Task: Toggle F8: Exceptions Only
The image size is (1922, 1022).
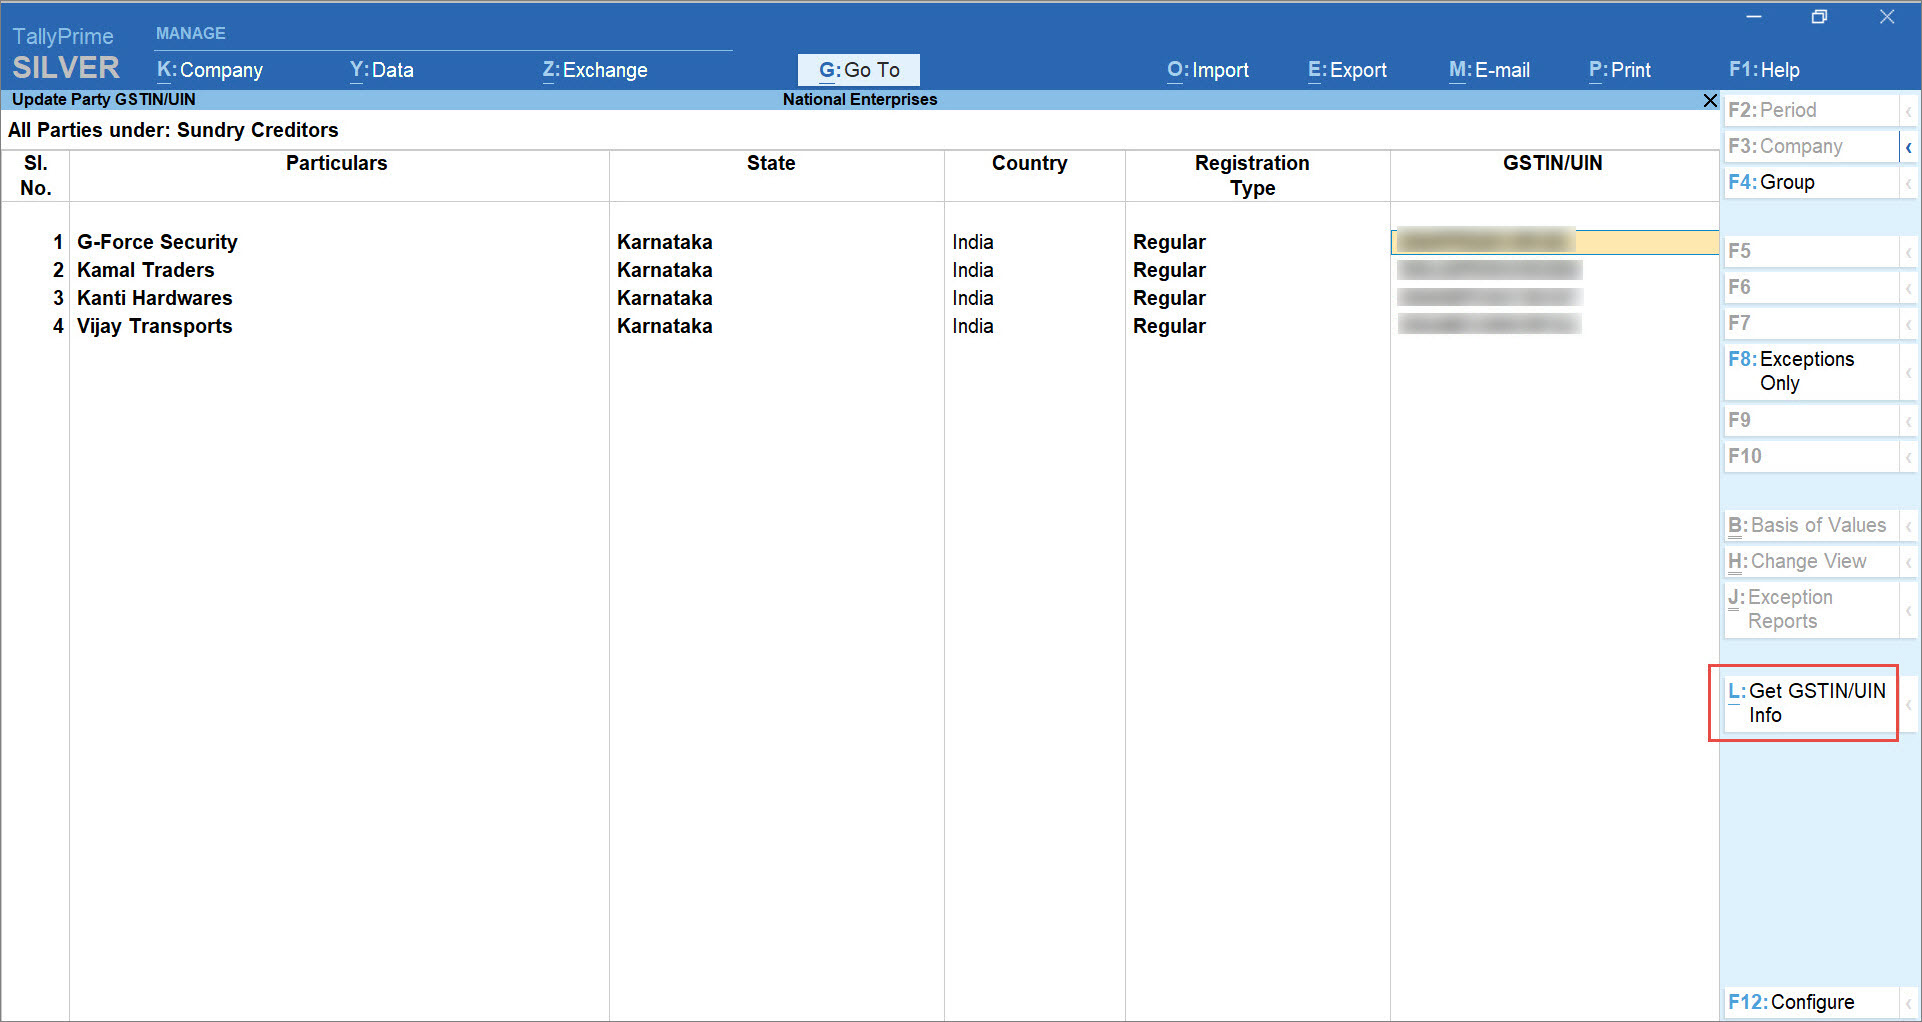Action: pos(1811,371)
